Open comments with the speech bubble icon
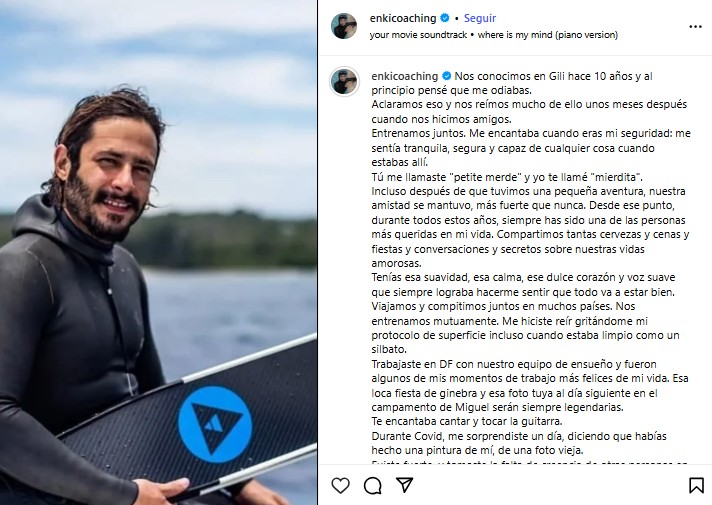The width and height of the screenshot is (712, 505). point(373,485)
